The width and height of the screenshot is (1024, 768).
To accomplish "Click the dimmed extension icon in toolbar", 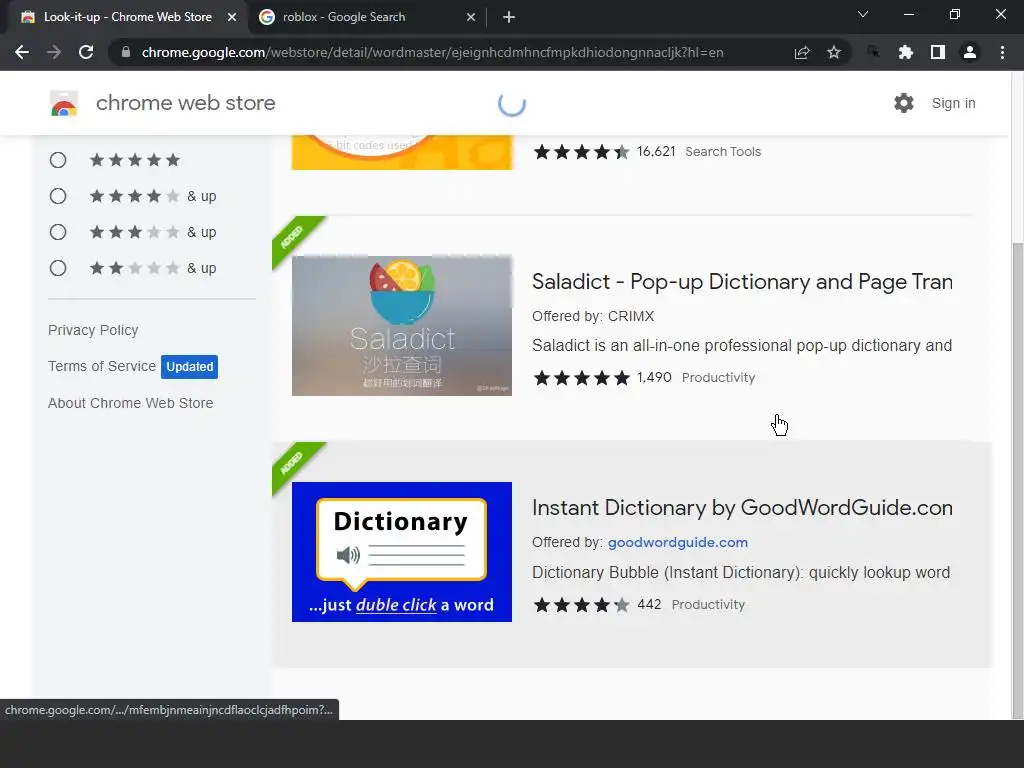I will point(873,52).
